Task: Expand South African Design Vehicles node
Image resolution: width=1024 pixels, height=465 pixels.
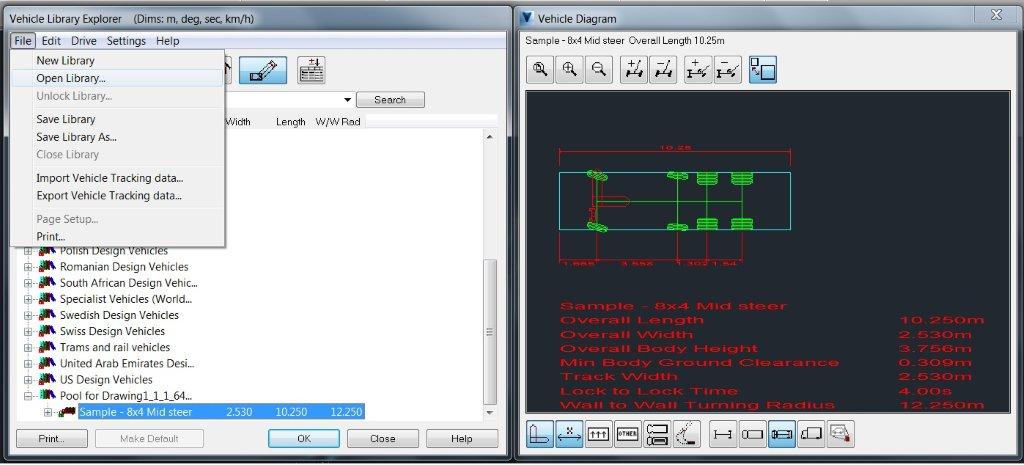Action: 28,283
